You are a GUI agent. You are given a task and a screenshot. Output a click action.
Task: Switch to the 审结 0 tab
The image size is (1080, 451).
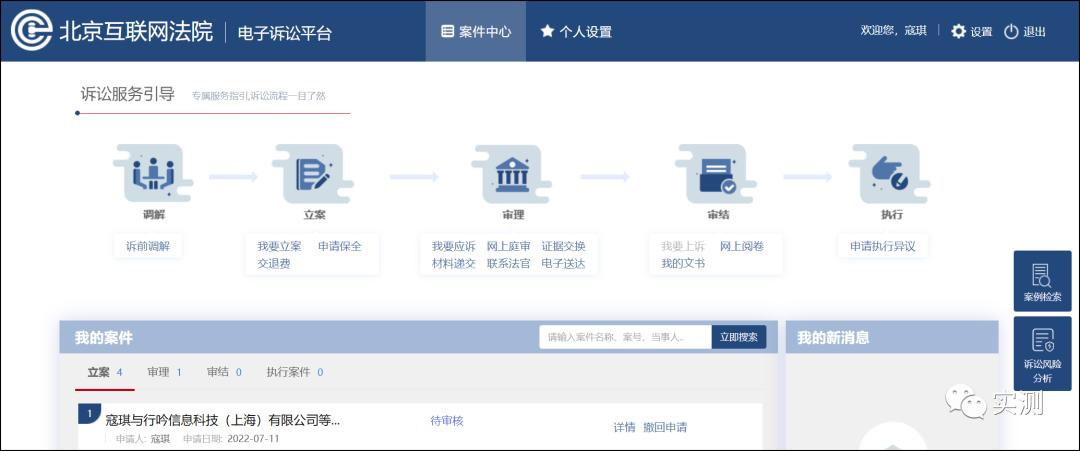224,373
